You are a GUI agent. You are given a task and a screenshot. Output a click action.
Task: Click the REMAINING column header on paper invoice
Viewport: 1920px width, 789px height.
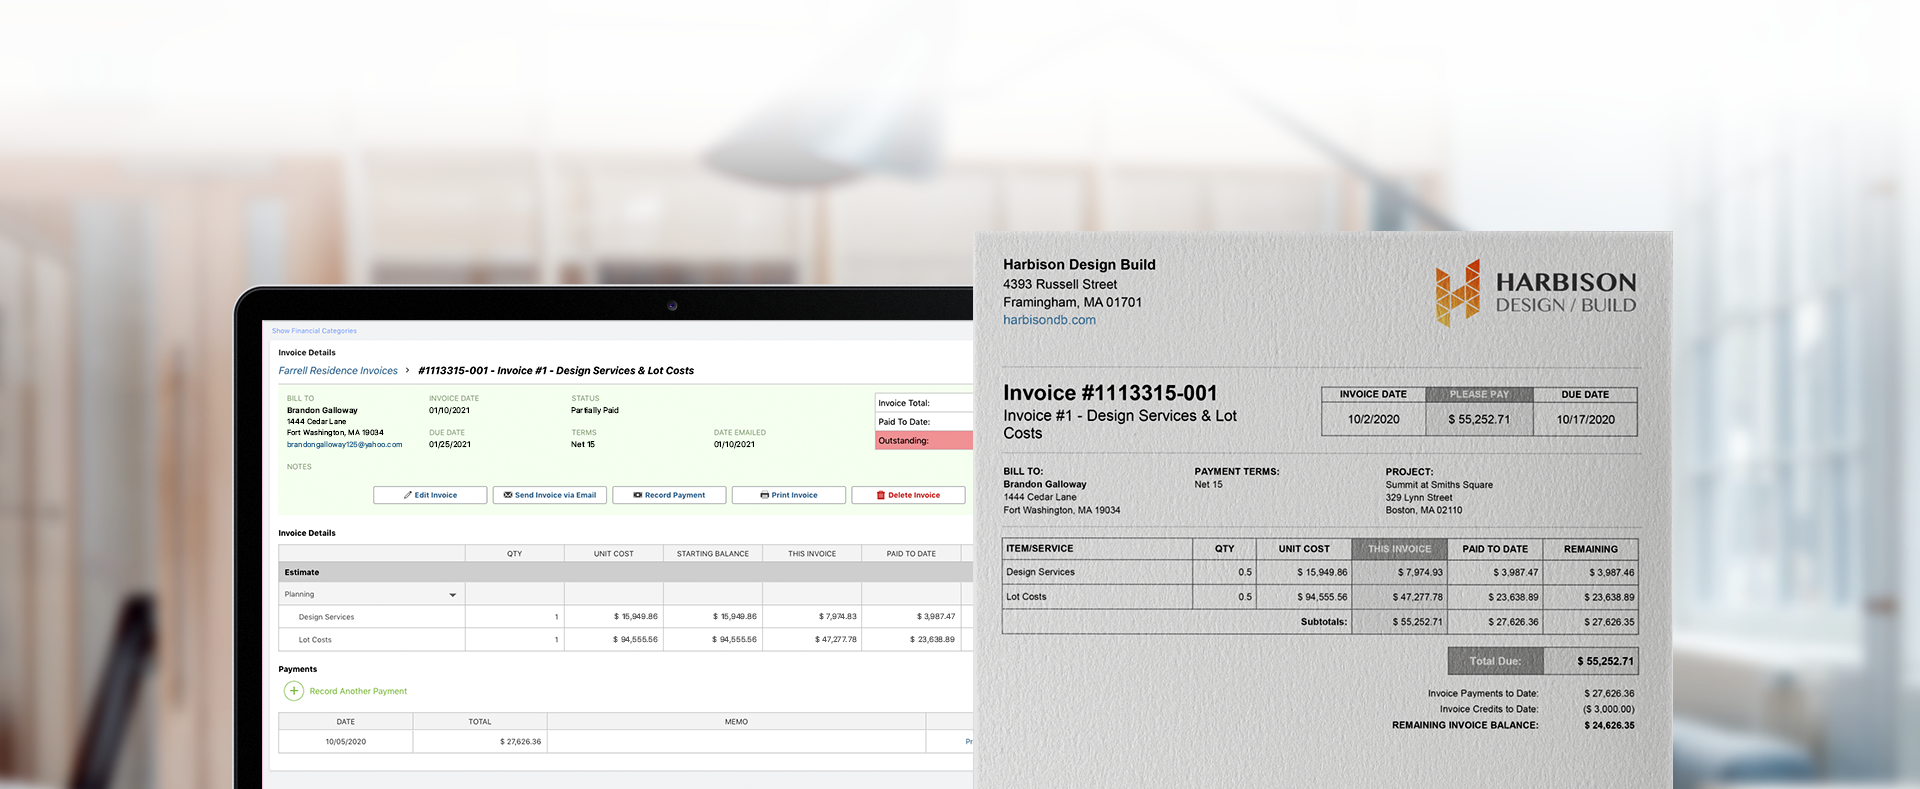[x=1590, y=549]
